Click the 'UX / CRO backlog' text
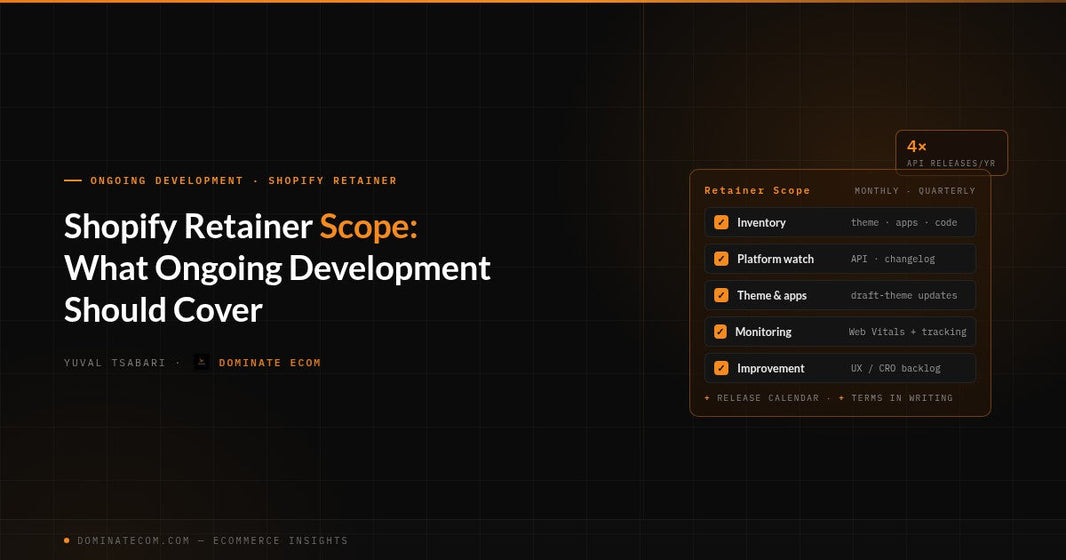Viewport: 1066px width, 560px height. [x=895, y=368]
